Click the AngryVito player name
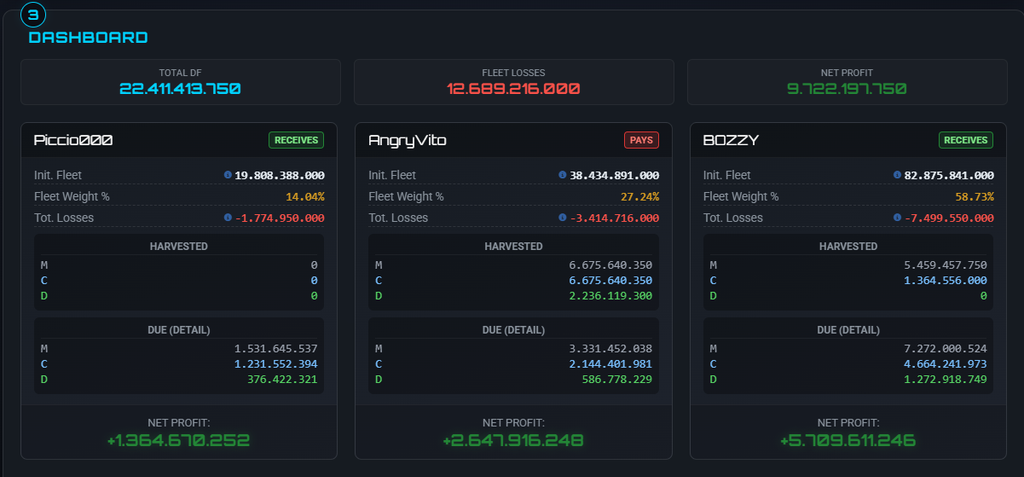Screen dimensions: 1024x477 point(408,140)
